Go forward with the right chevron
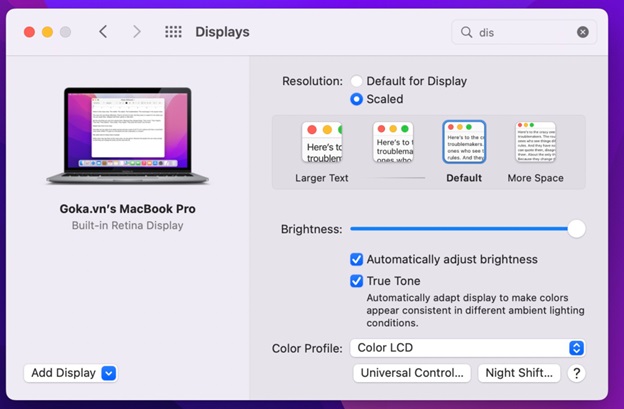This screenshot has height=409, width=624. [137, 32]
